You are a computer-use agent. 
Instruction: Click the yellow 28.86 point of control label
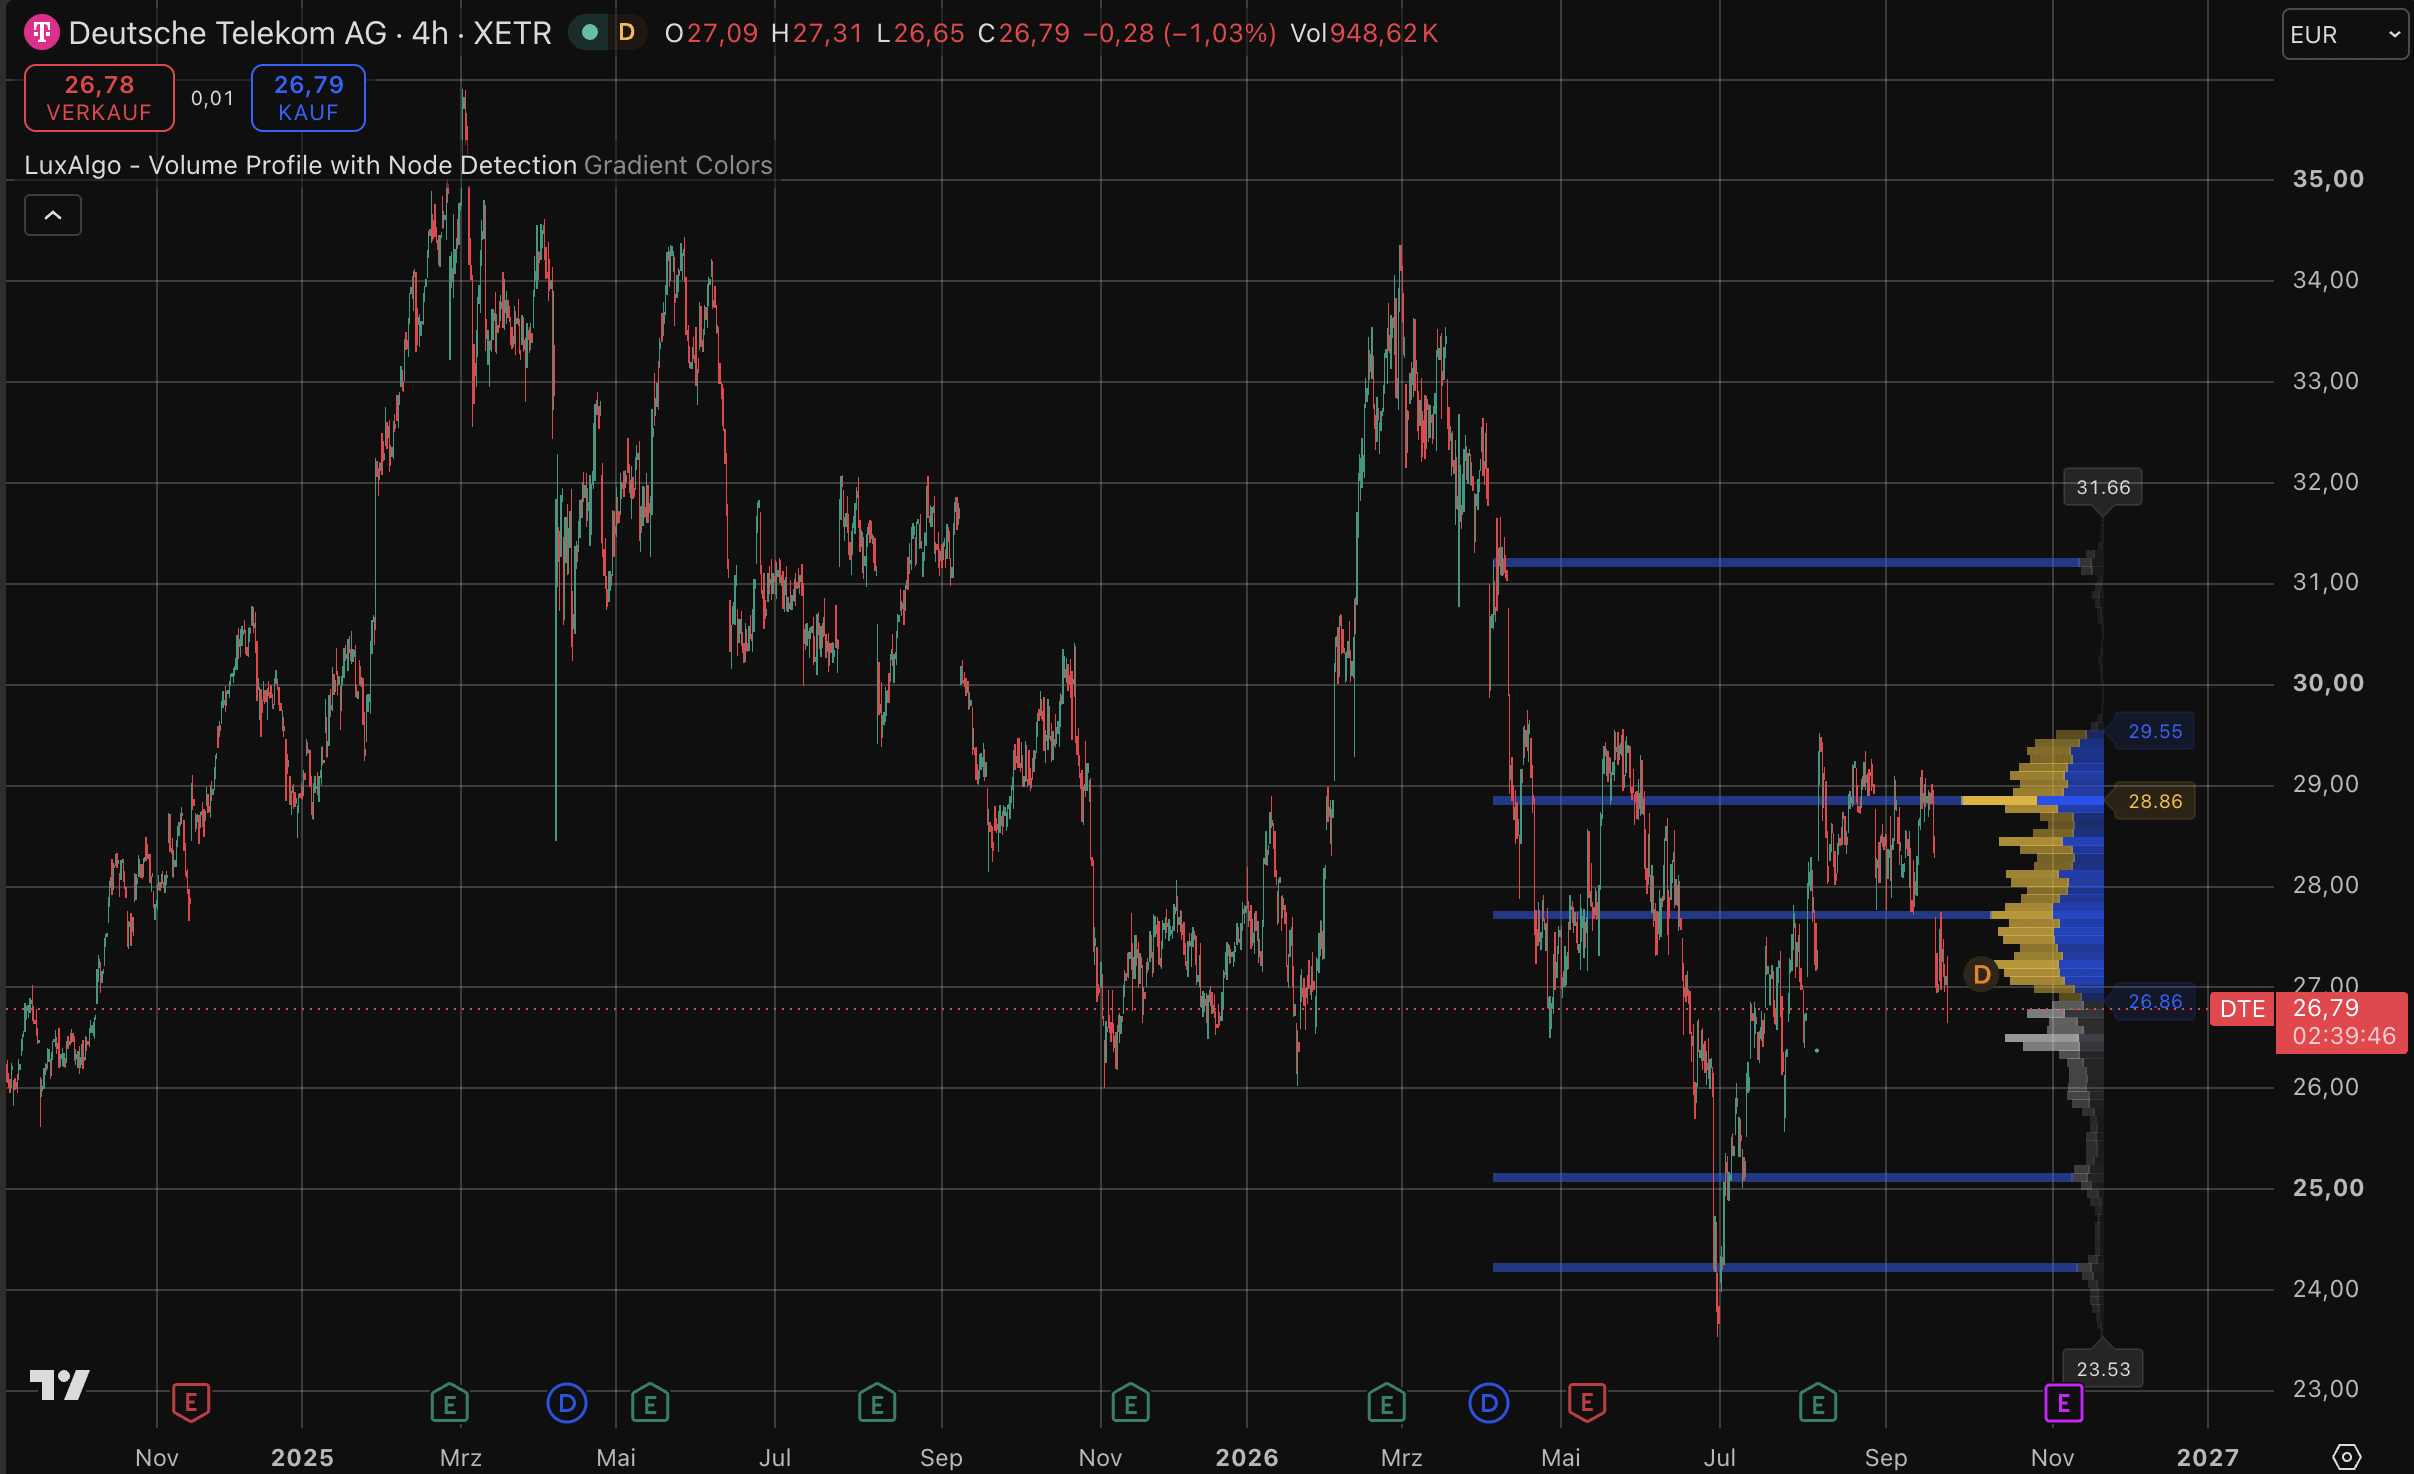(x=2155, y=801)
